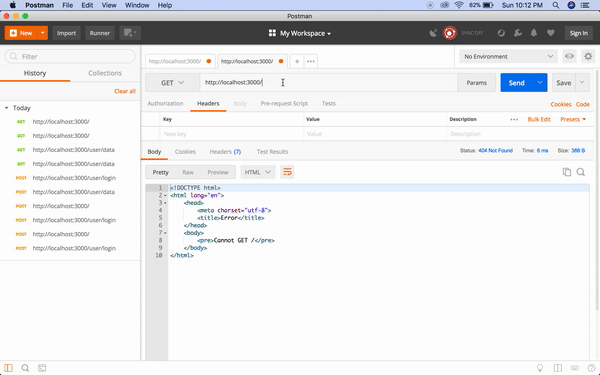Open the No Environment dropdown
The width and height of the screenshot is (600, 375).
[508, 57]
